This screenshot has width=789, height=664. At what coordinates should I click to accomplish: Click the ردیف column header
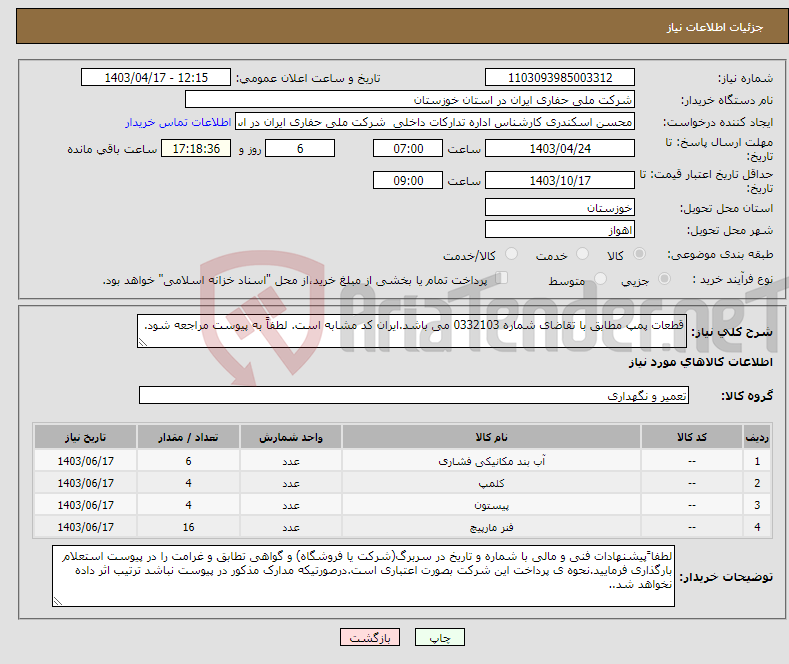pyautogui.click(x=757, y=437)
